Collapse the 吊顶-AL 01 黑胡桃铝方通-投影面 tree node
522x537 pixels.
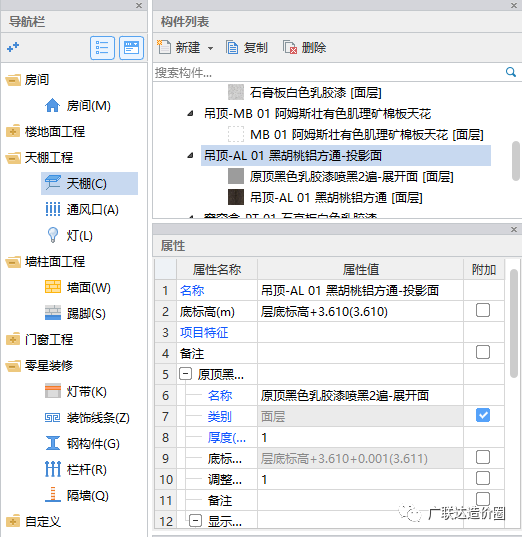[x=190, y=156]
